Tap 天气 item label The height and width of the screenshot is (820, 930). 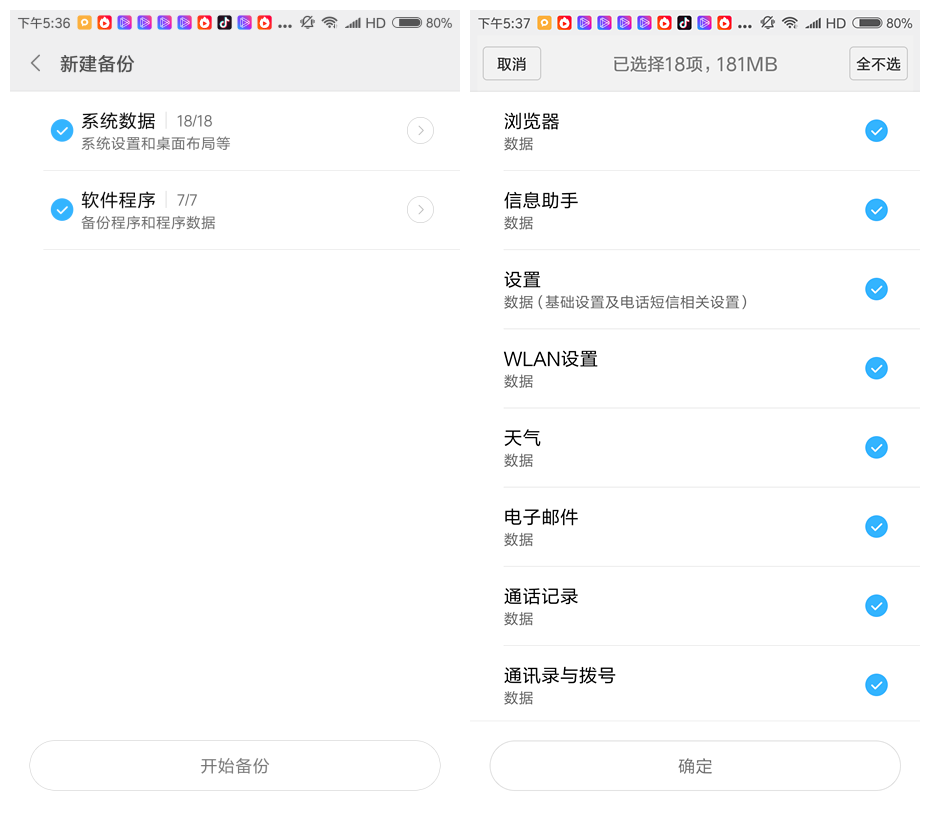point(522,438)
